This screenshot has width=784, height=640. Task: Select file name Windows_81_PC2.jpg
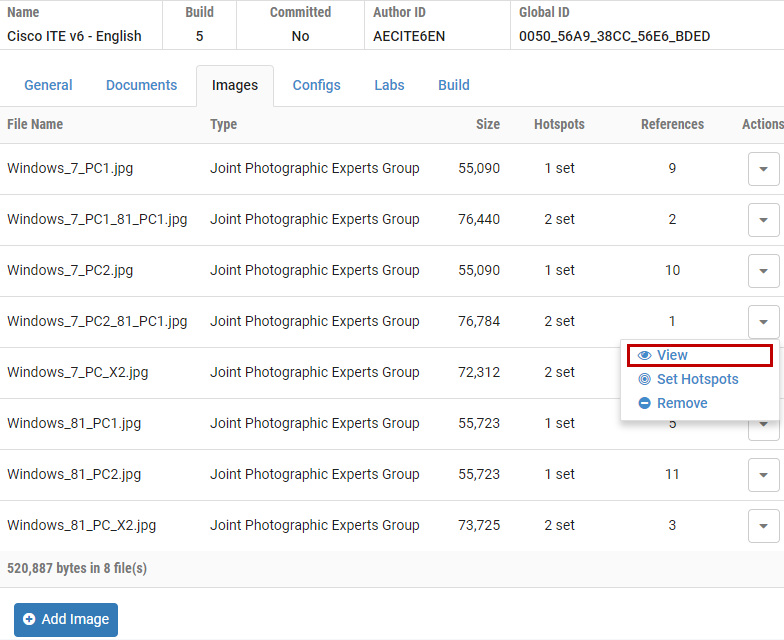point(74,474)
